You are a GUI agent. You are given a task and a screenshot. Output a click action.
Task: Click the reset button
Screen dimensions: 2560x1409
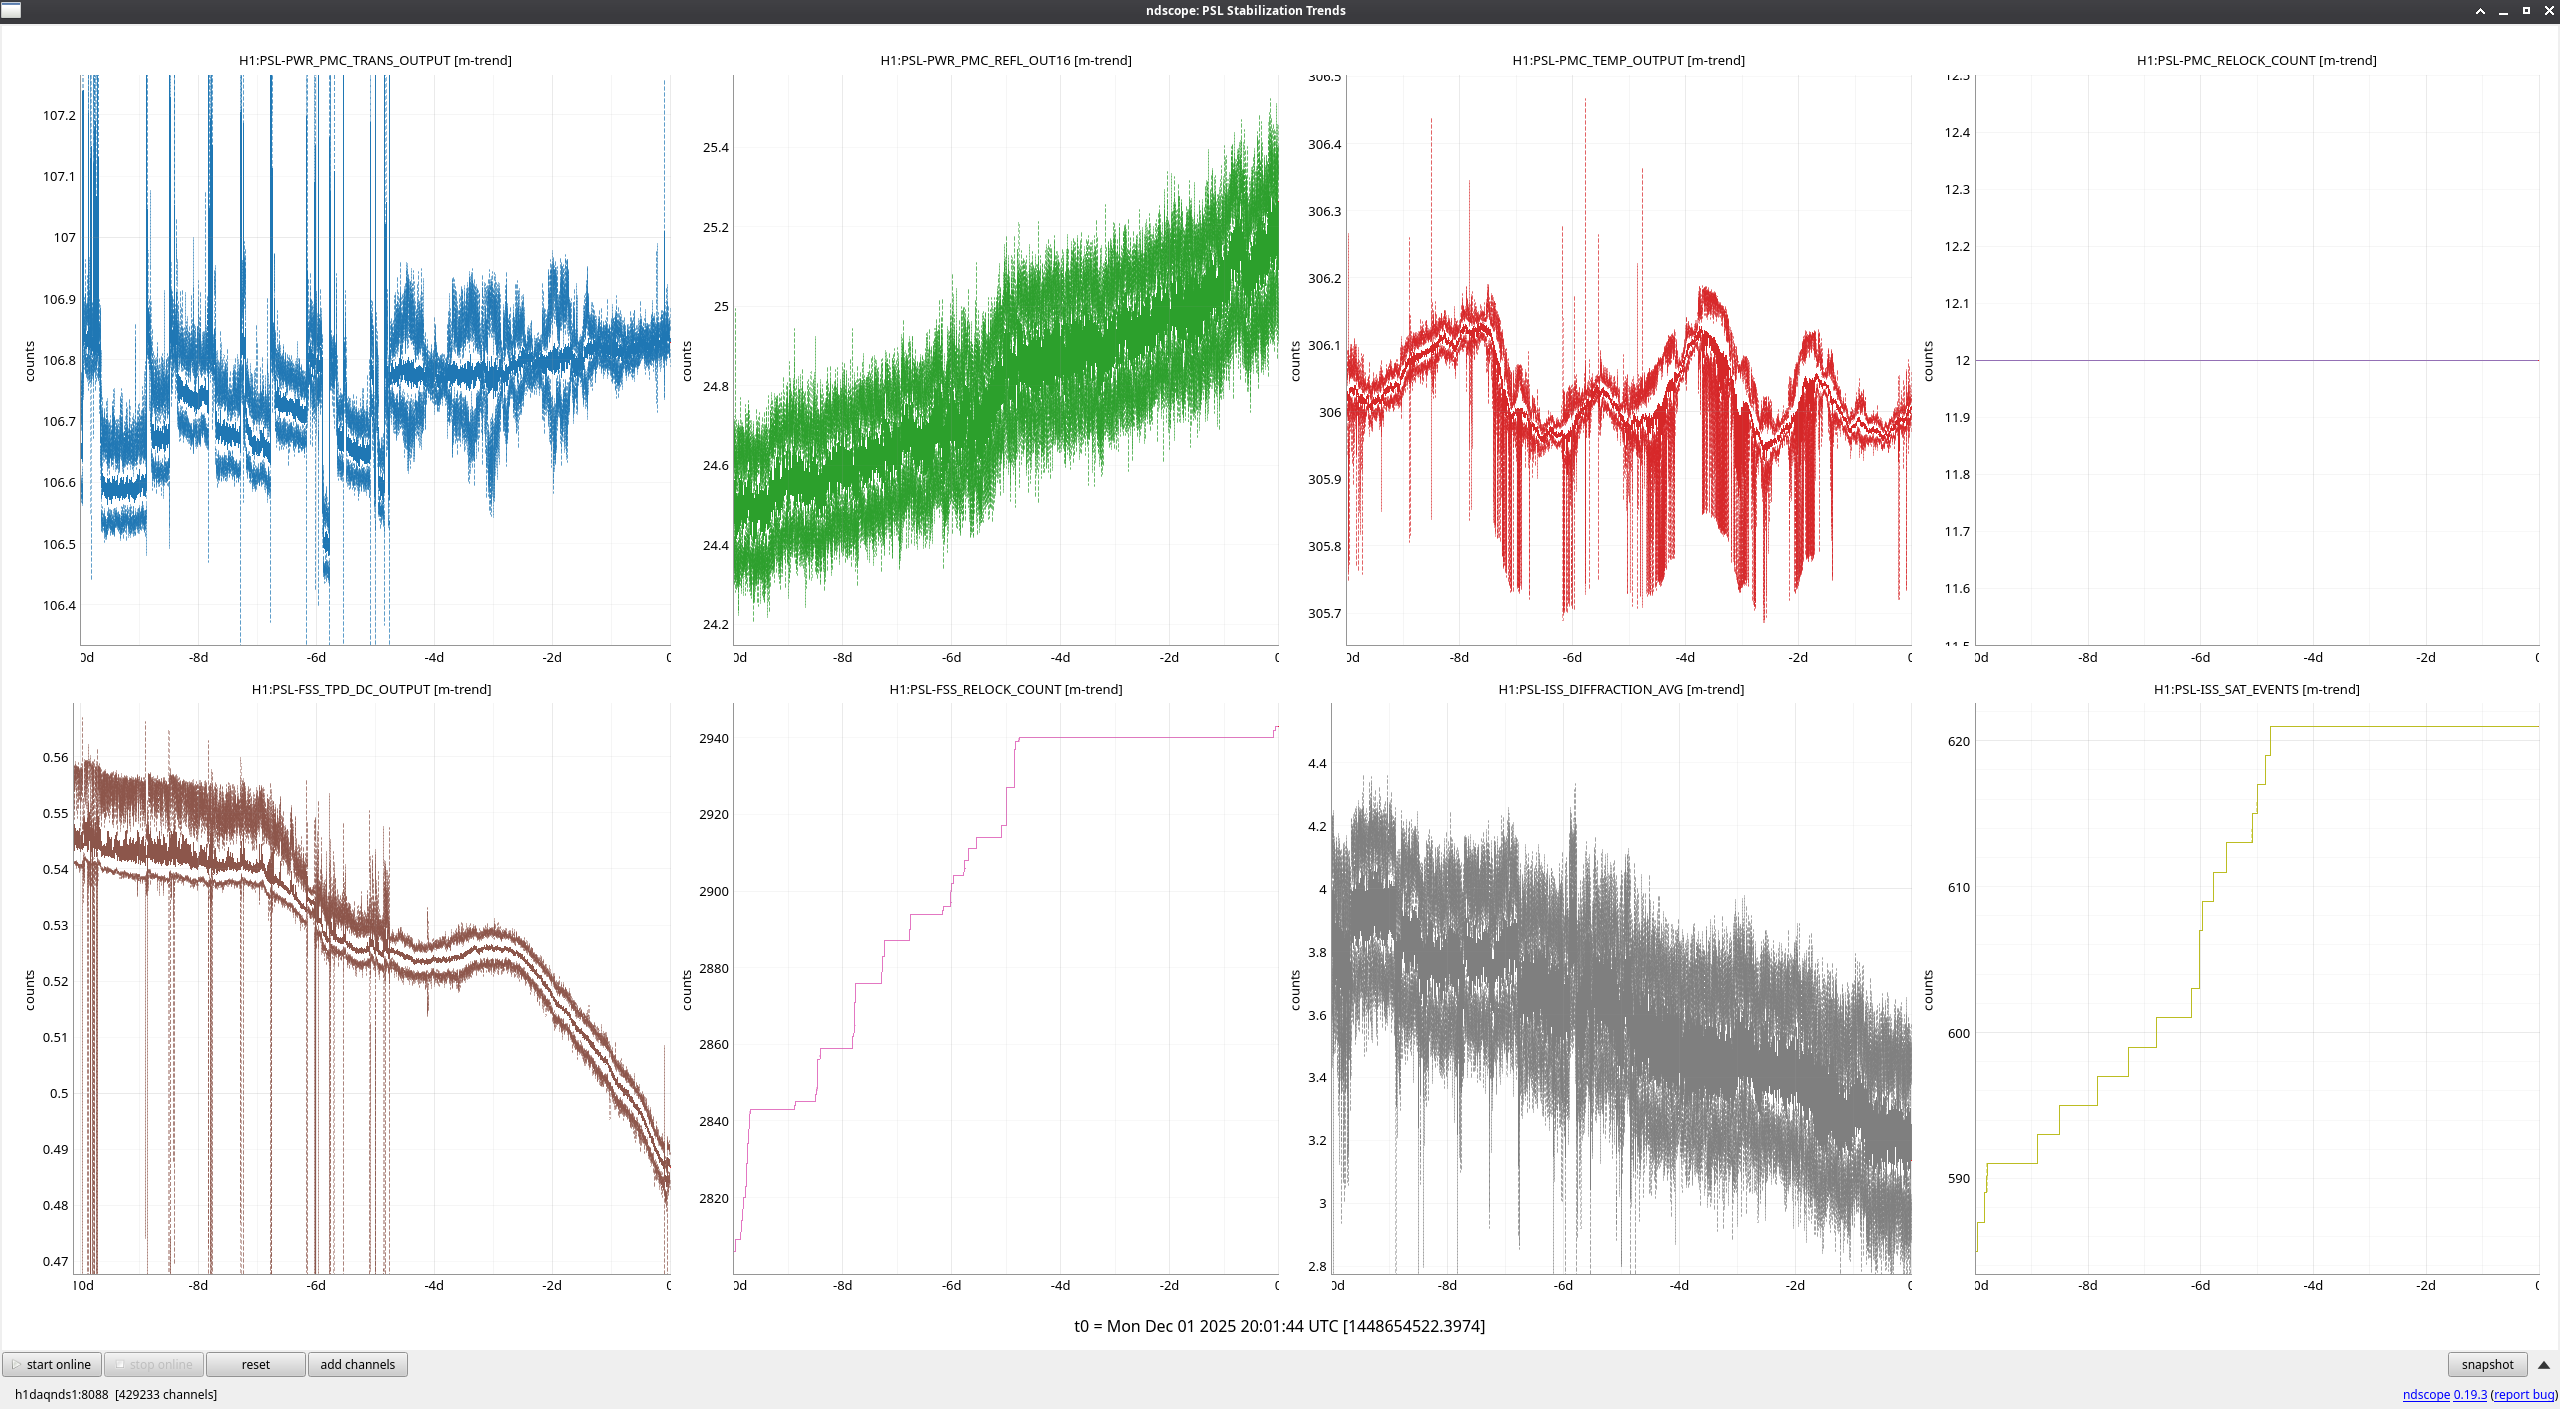255,1364
